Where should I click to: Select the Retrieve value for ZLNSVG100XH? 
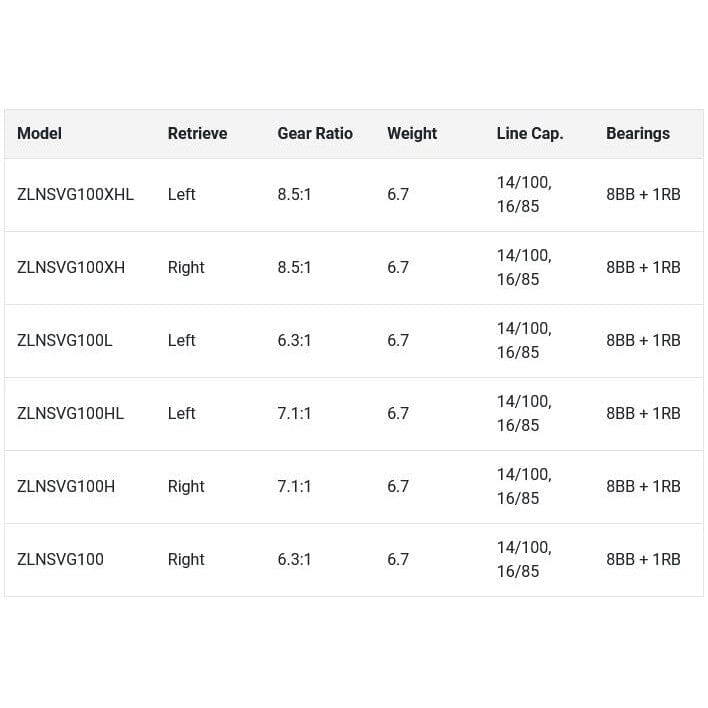[x=186, y=267]
